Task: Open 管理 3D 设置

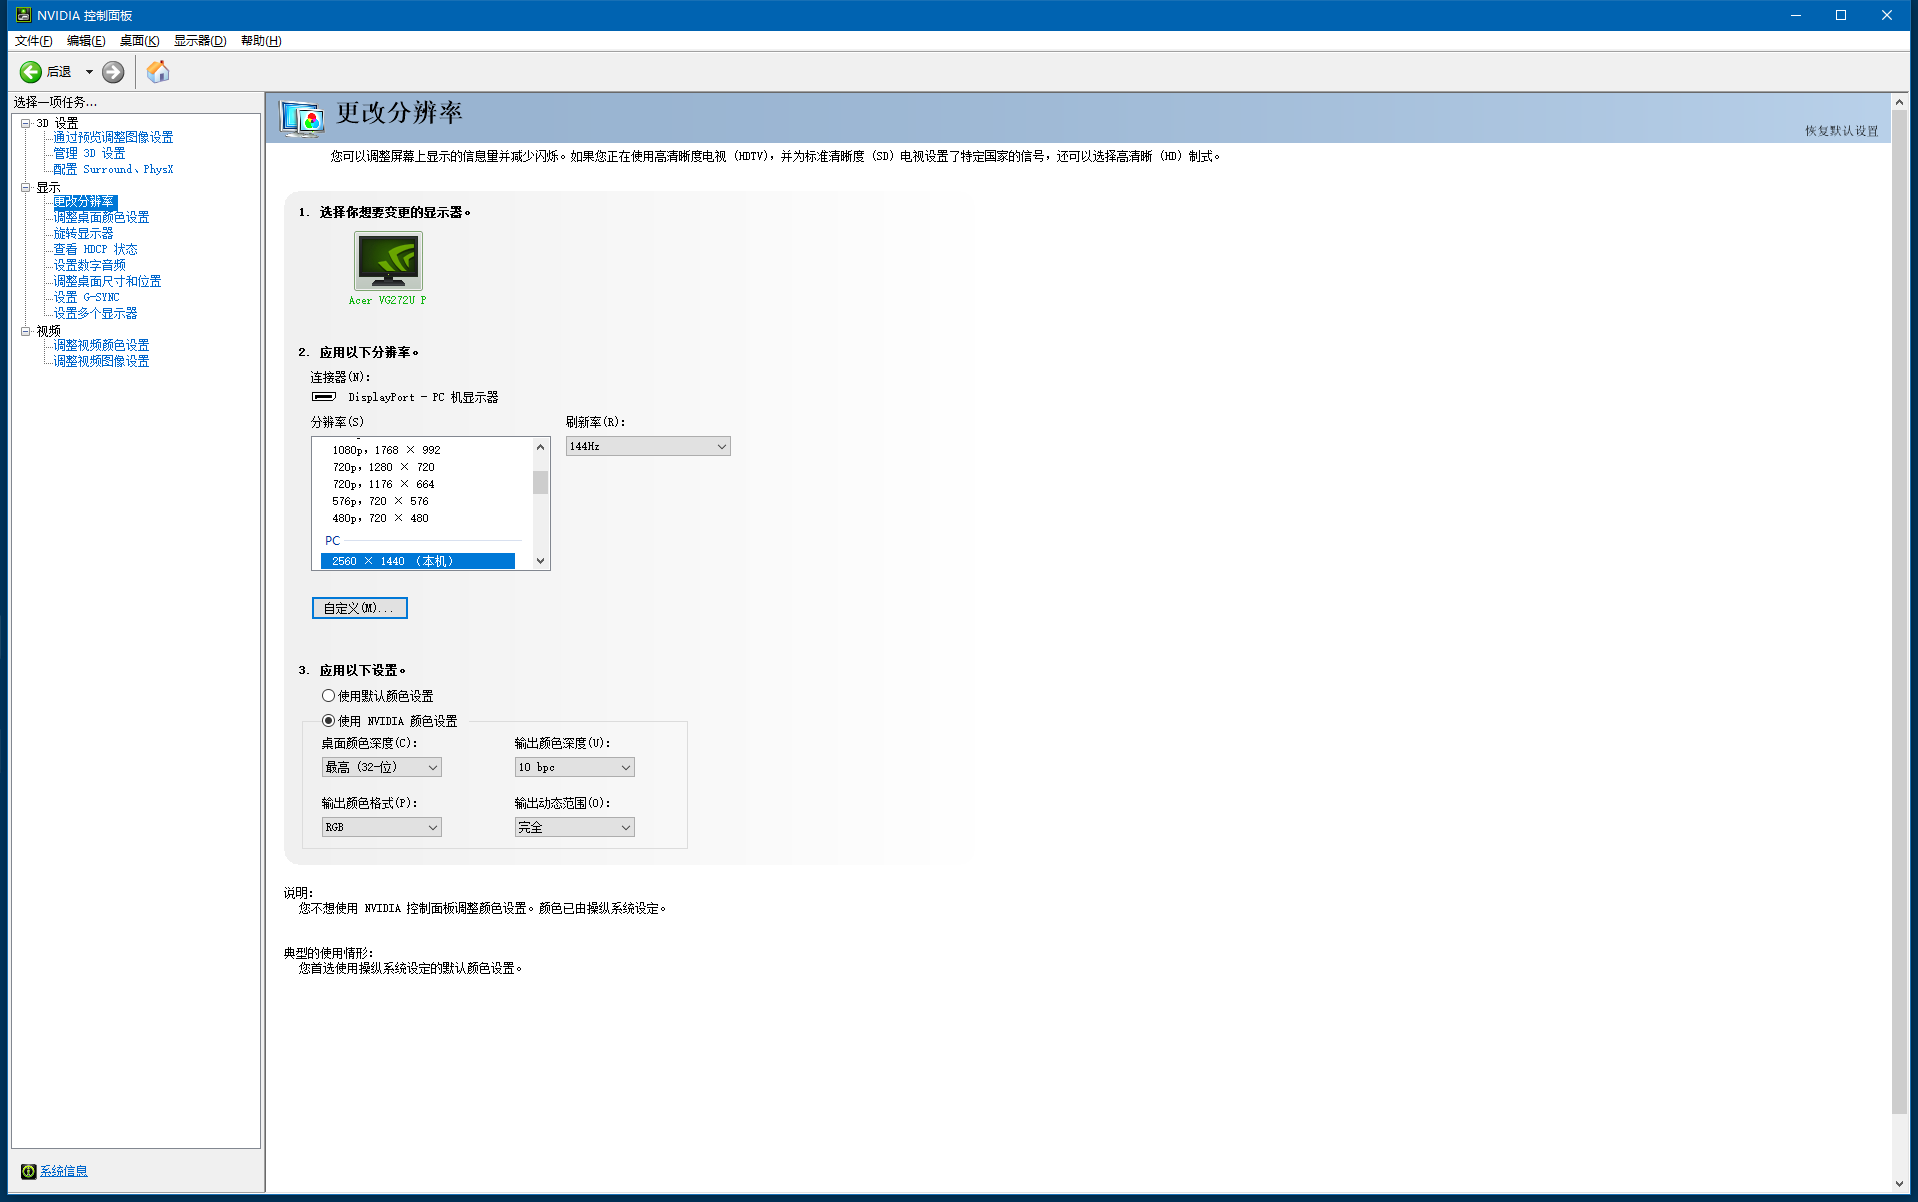Action: [x=89, y=154]
